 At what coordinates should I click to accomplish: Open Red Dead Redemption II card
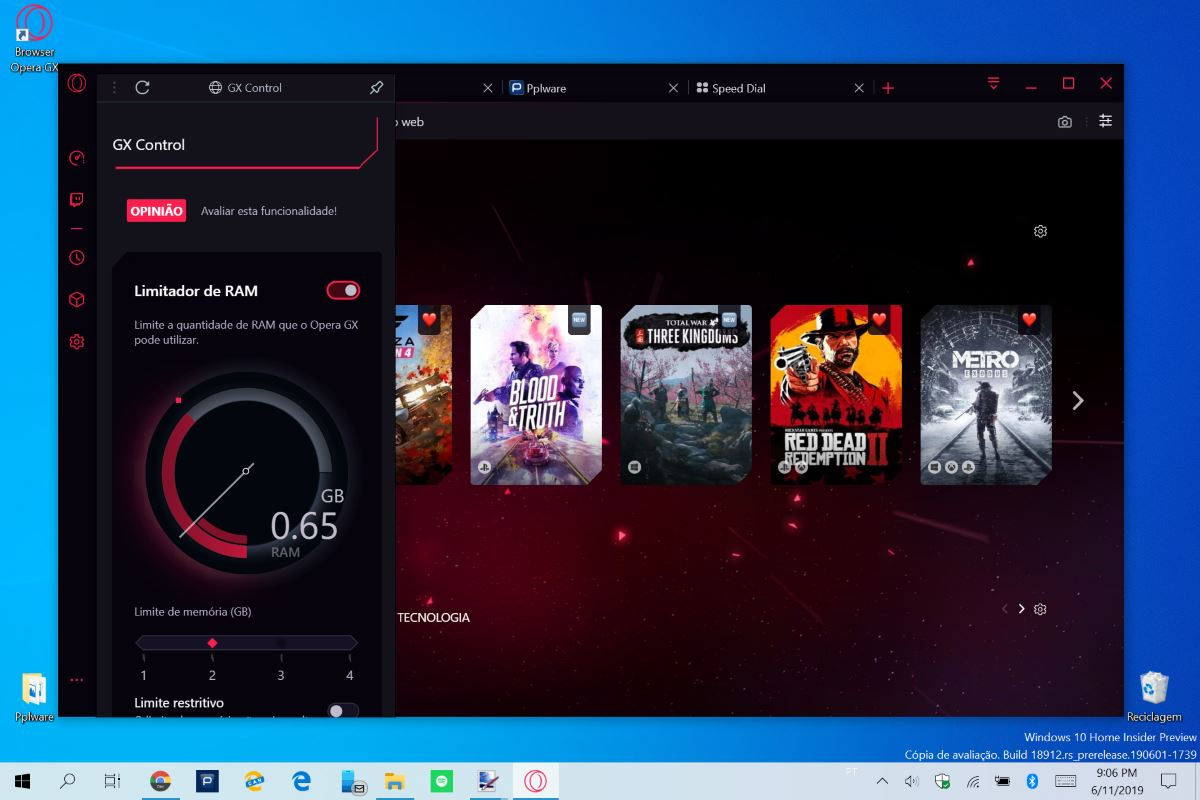coord(836,395)
